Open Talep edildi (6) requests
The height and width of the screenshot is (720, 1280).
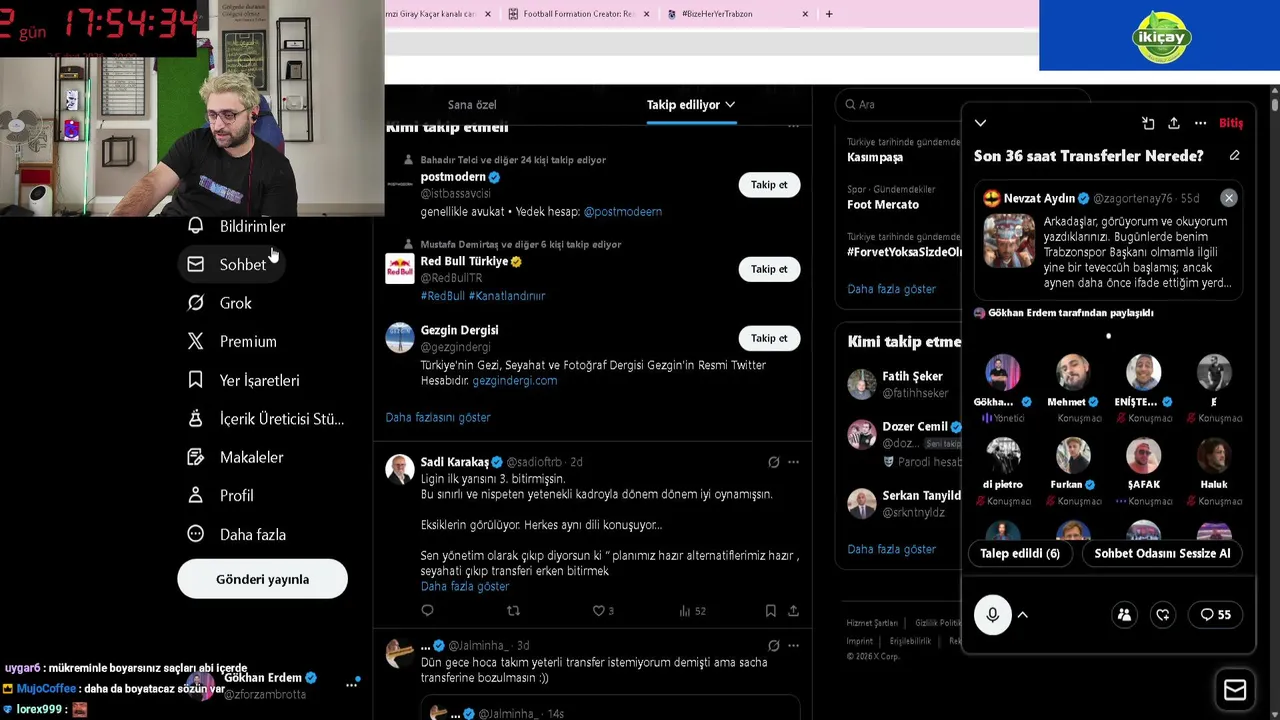(x=1020, y=553)
